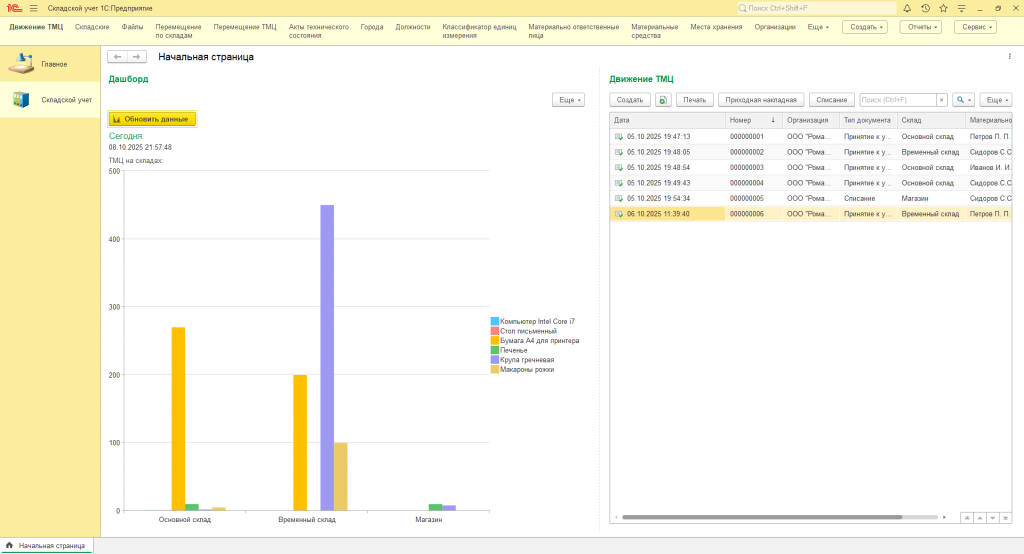Click the Главное section icon
The height and width of the screenshot is (554, 1024).
[21, 64]
